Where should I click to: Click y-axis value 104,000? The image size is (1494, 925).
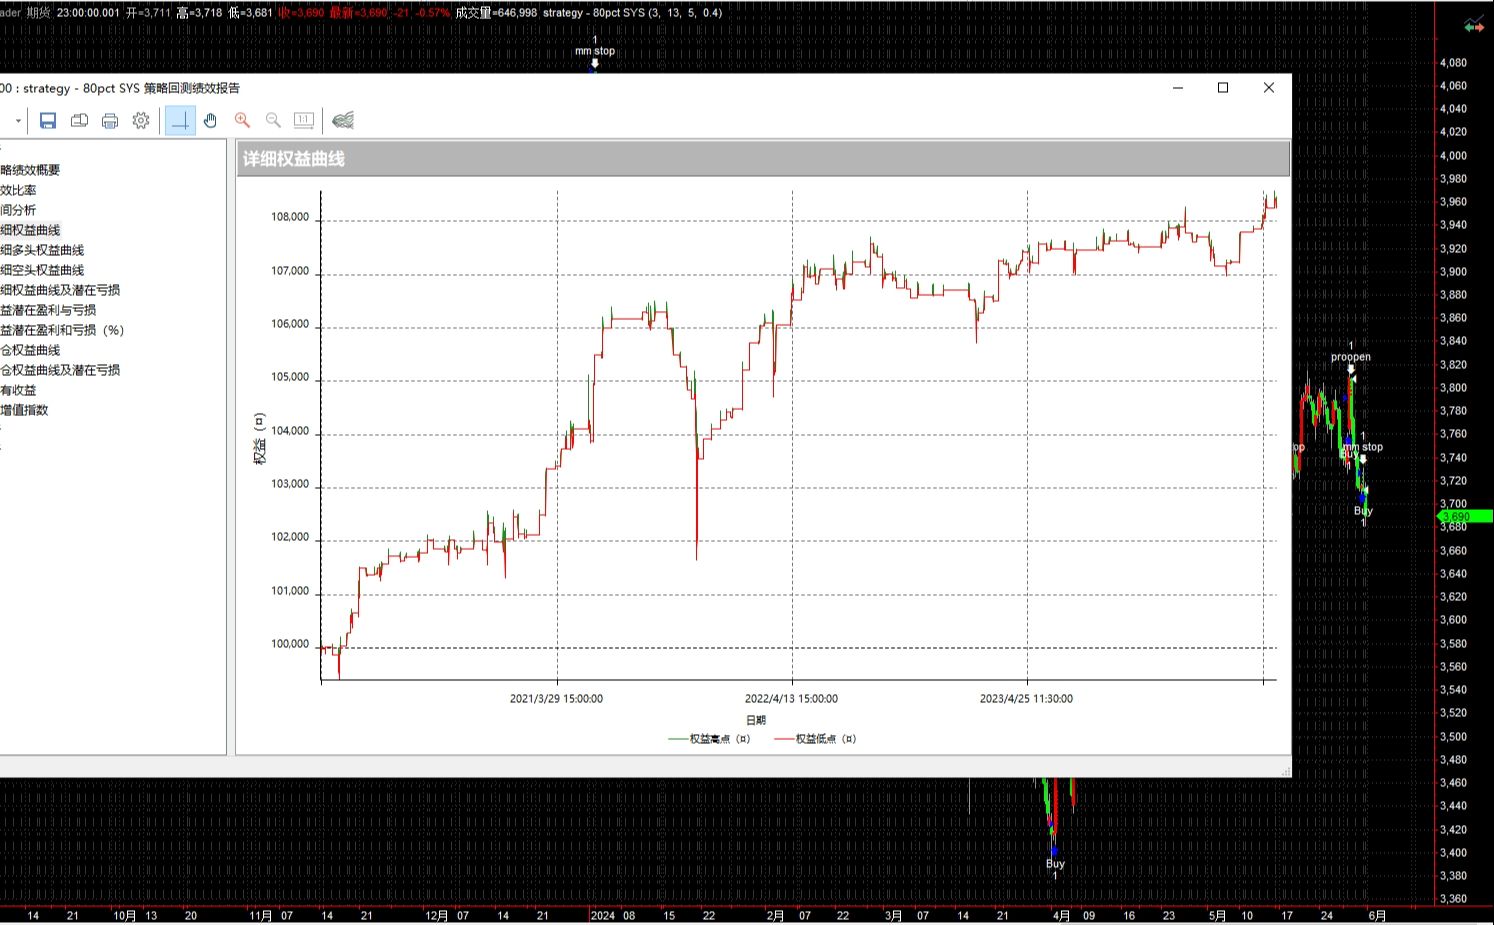pos(290,431)
